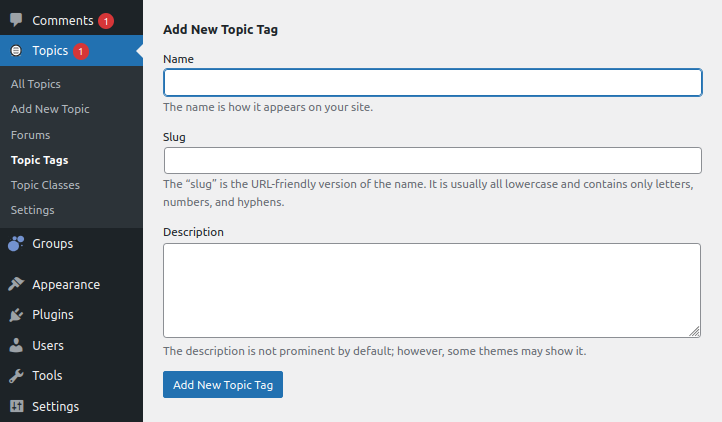This screenshot has width=722, height=422.
Task: Click the Settings sliders icon
Action: click(x=16, y=407)
